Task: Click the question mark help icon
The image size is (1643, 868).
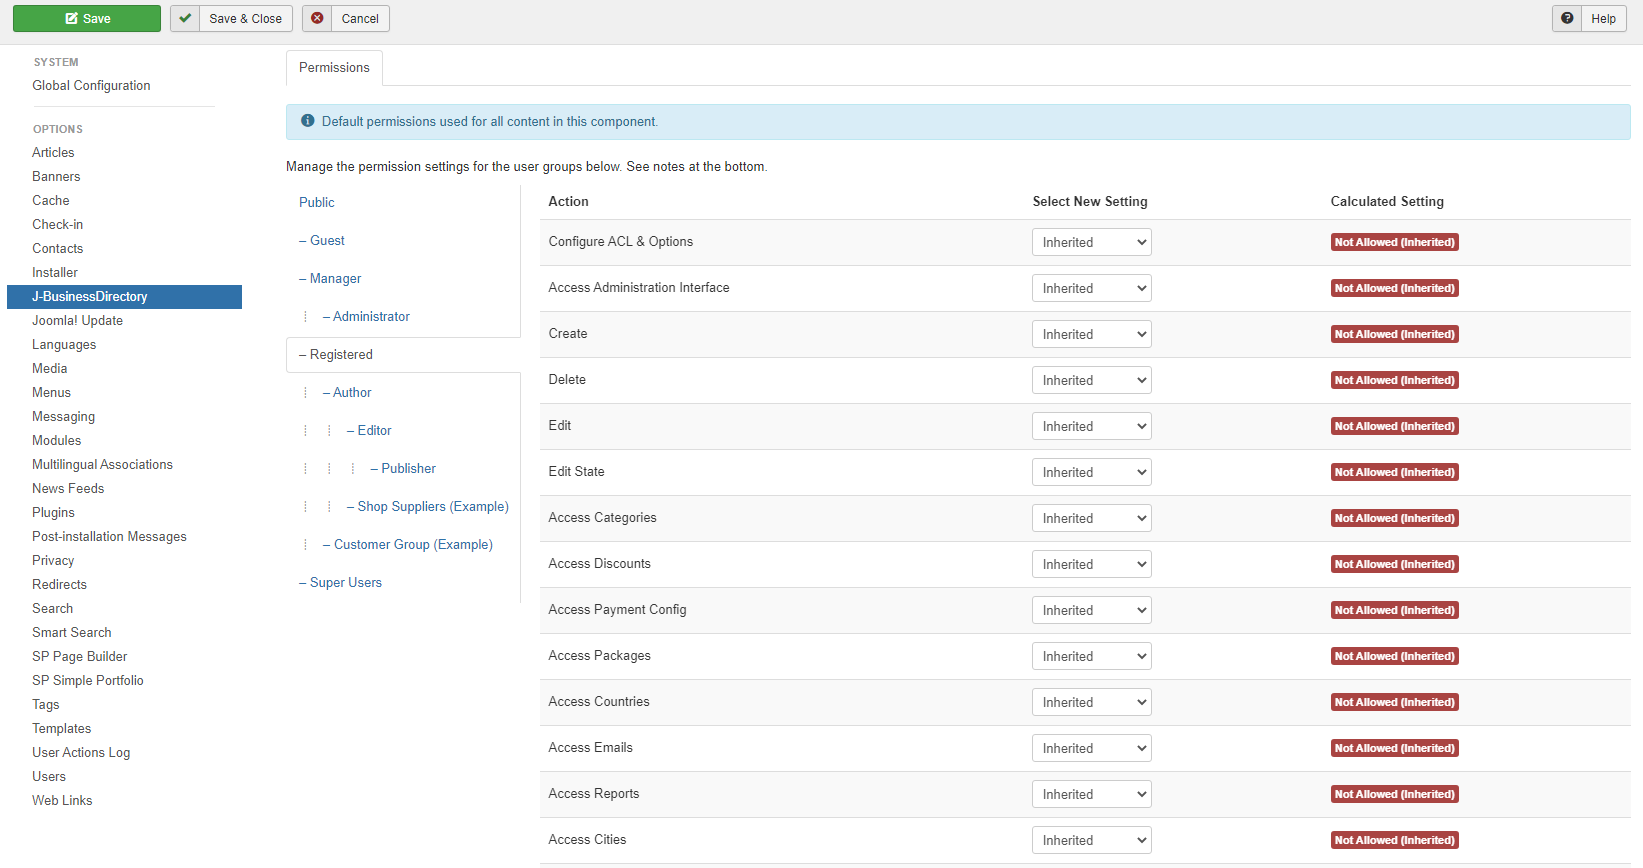Action: click(x=1567, y=18)
